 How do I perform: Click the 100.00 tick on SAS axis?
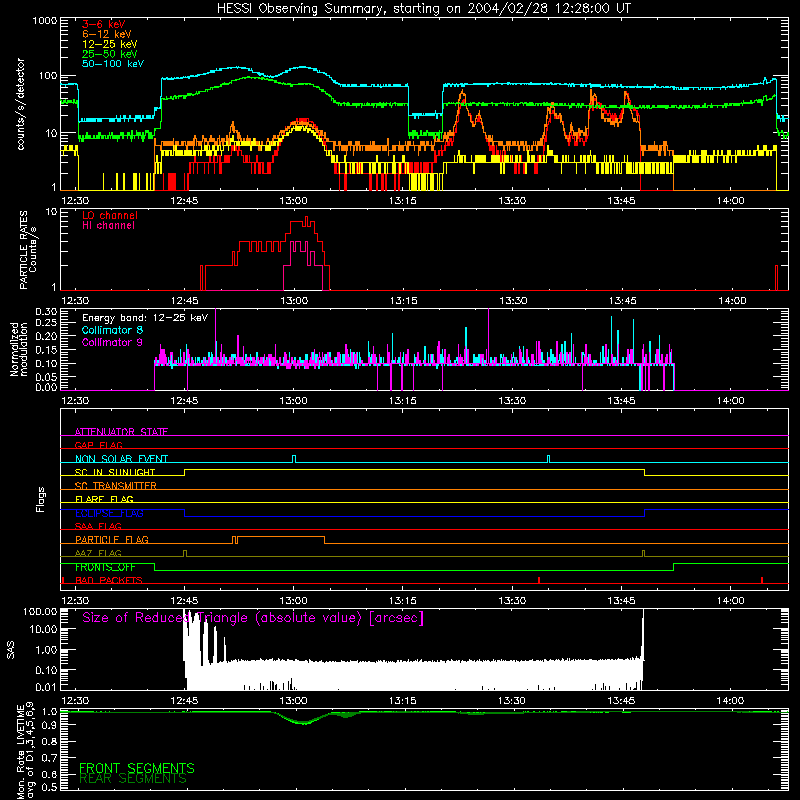pyautogui.click(x=40, y=611)
